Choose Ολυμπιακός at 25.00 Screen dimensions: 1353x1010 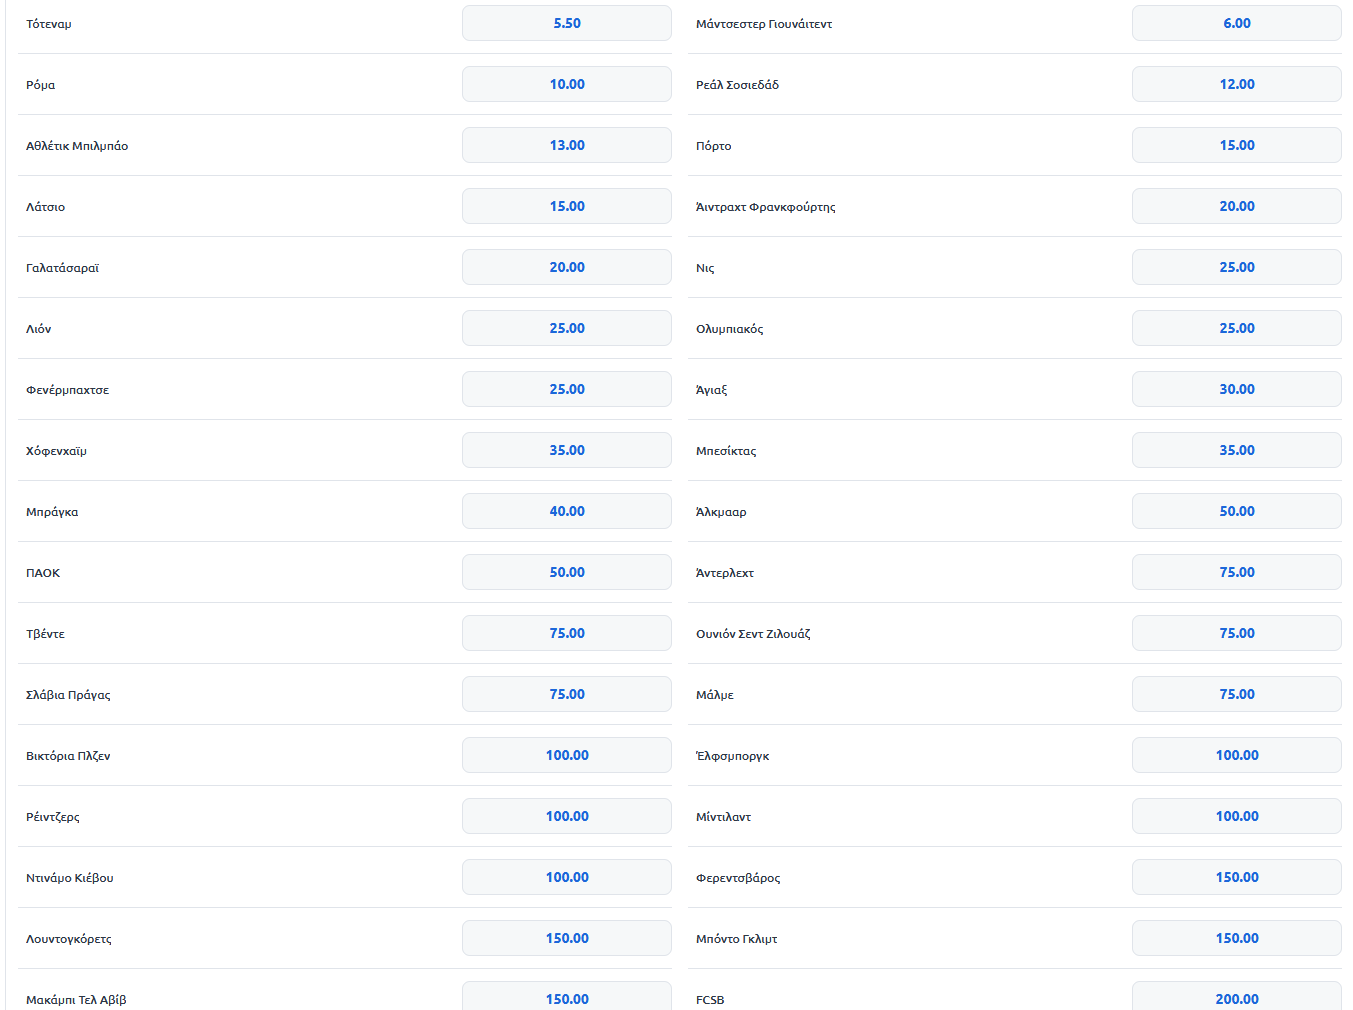coord(1236,327)
